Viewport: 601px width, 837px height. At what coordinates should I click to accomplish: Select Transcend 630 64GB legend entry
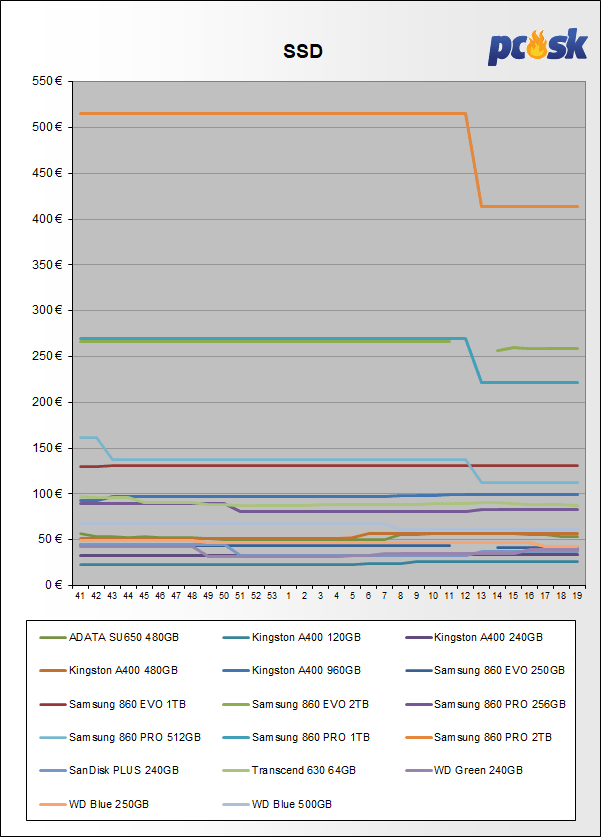tap(289, 771)
